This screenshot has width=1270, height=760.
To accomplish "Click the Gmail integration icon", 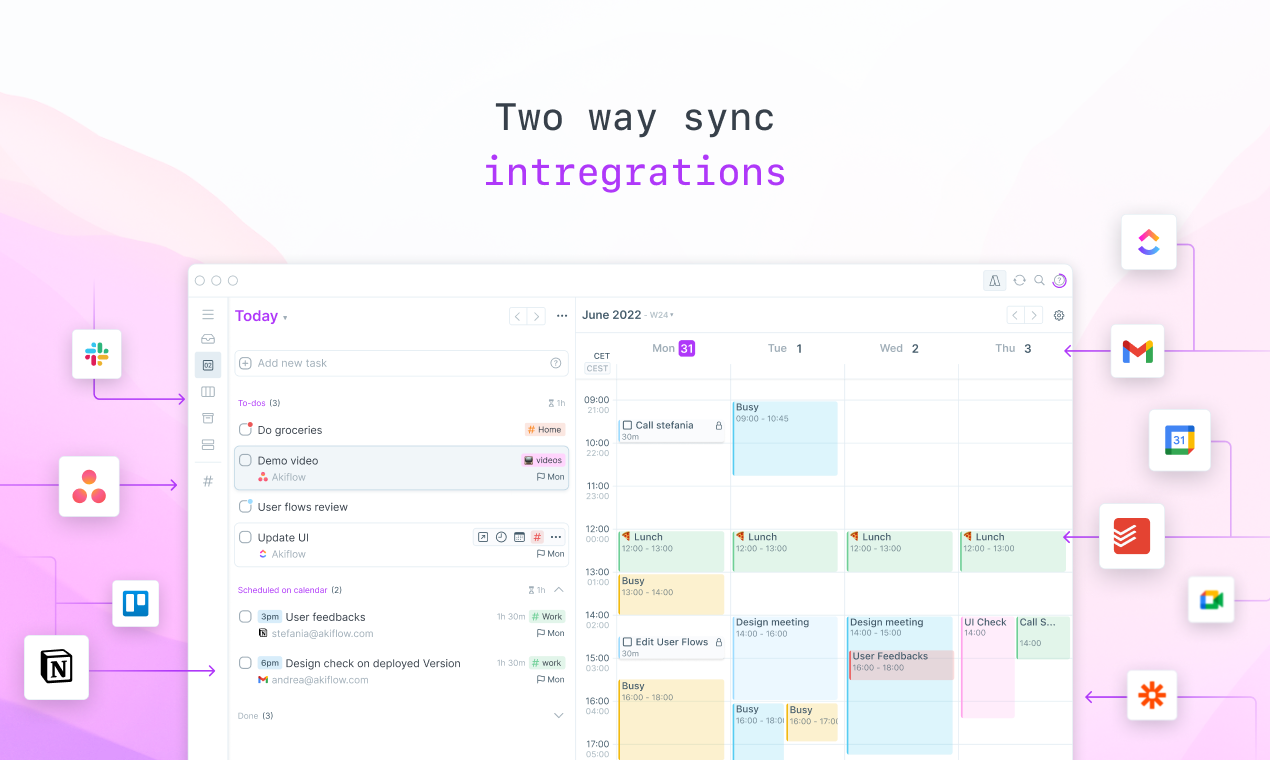I will (1138, 351).
